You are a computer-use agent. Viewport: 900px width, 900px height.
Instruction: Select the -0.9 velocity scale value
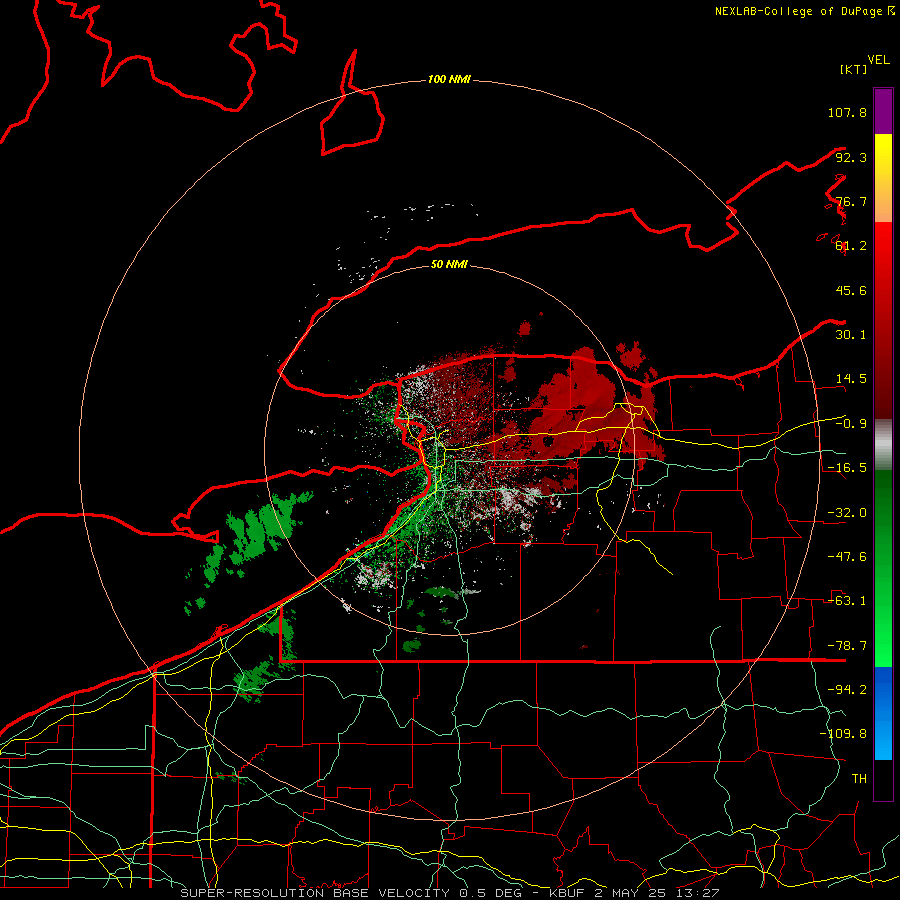[851, 424]
